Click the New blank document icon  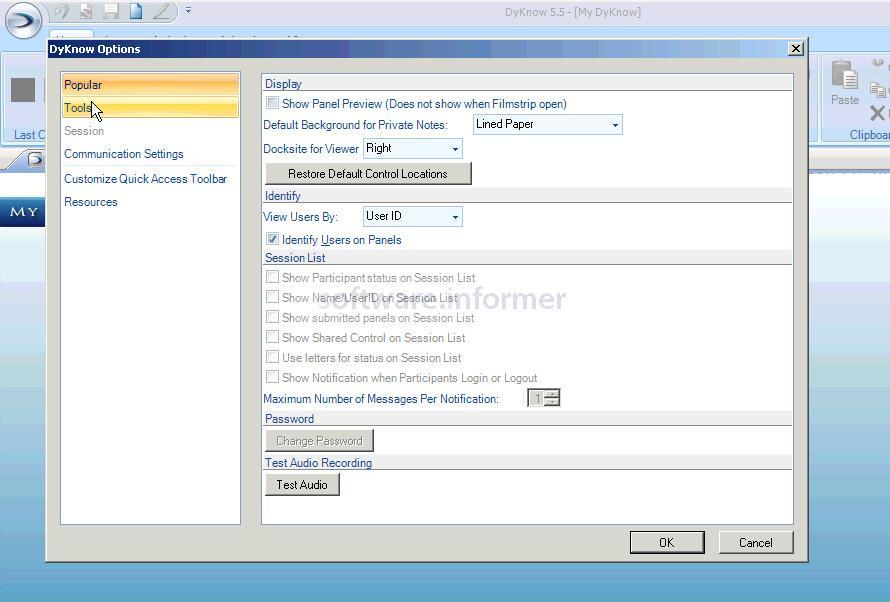(x=136, y=11)
